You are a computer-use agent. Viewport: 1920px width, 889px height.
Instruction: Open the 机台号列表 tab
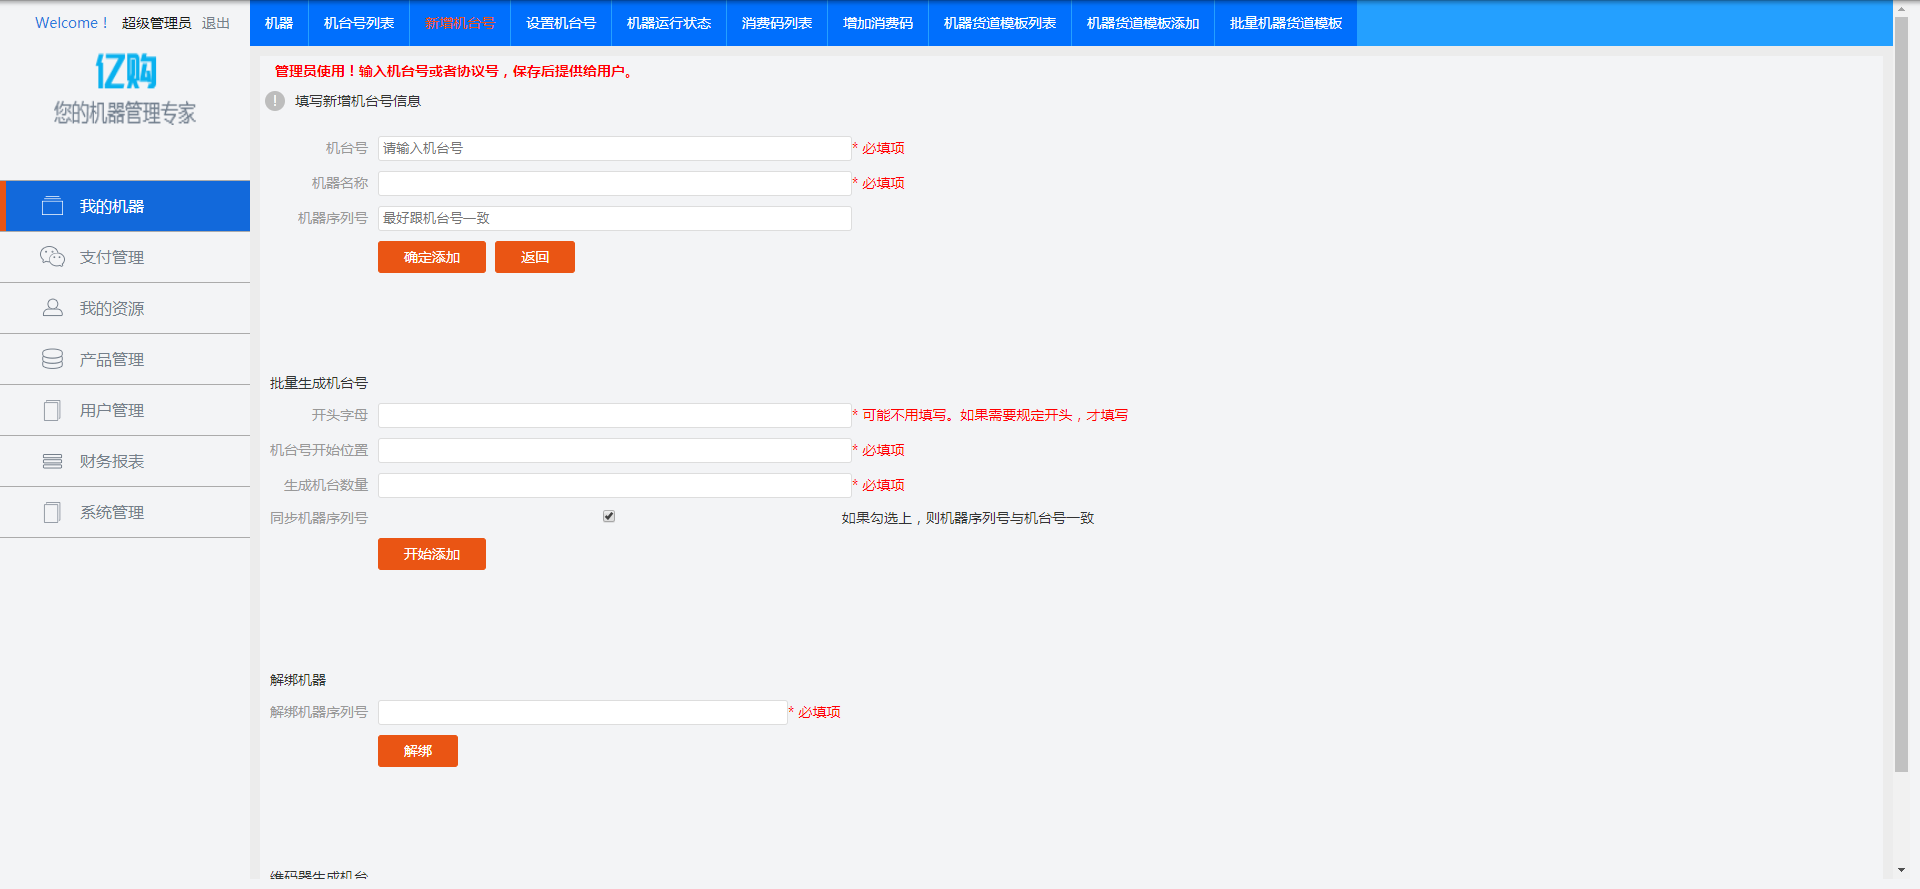(x=359, y=23)
